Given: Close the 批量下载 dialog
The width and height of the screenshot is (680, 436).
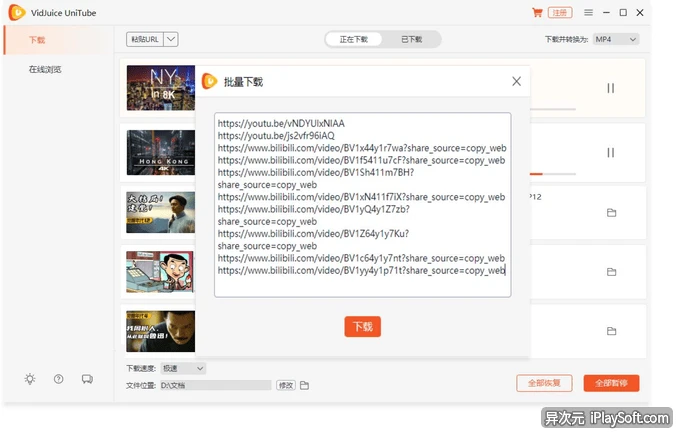Looking at the screenshot, I should point(516,81).
